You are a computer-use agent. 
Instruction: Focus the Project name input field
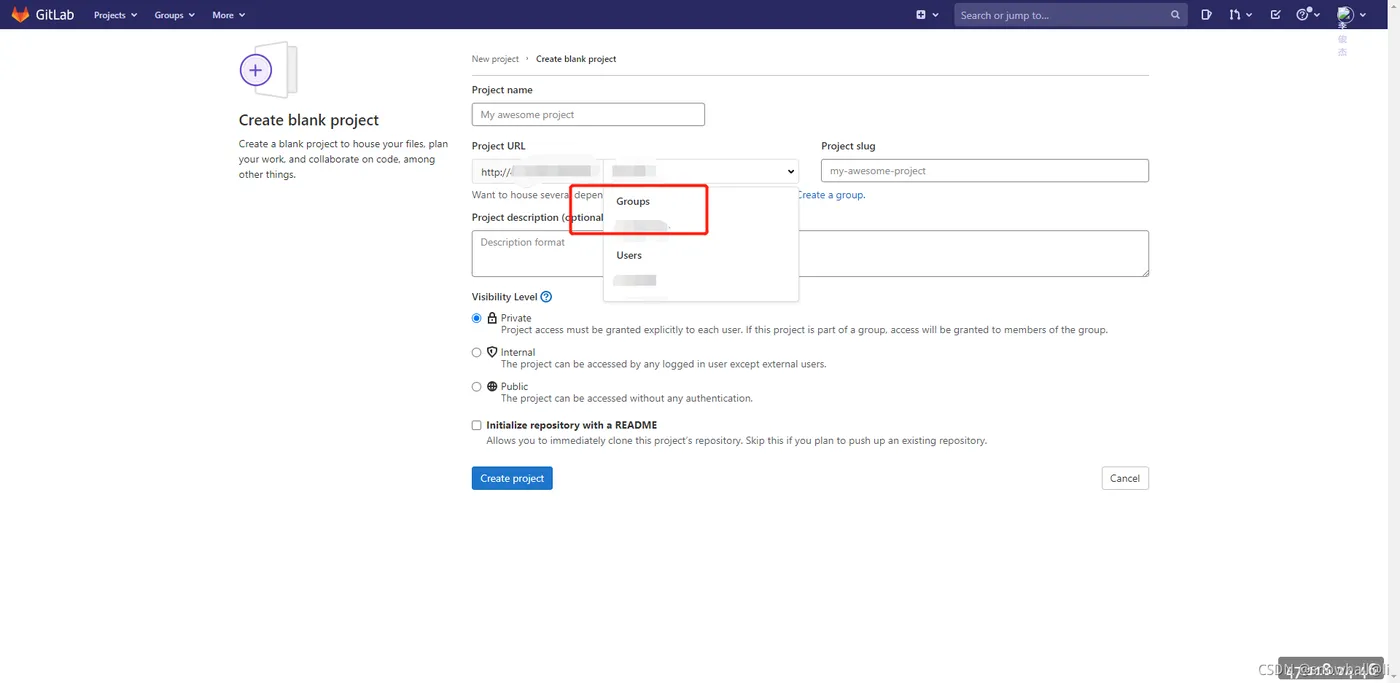pyautogui.click(x=588, y=115)
